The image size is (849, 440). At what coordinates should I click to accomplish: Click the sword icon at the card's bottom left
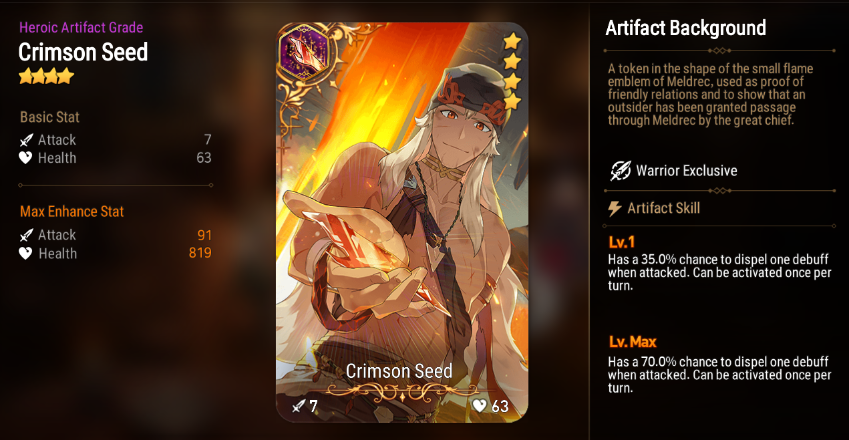(x=298, y=406)
